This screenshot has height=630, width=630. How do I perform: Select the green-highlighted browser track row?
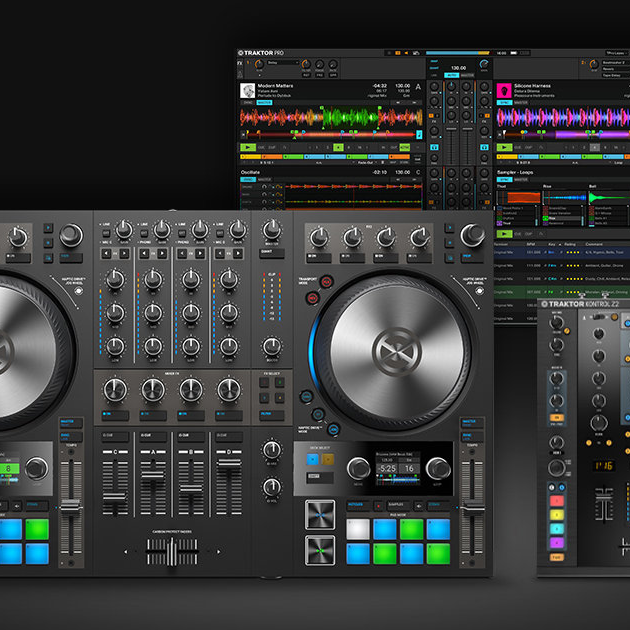[562, 292]
